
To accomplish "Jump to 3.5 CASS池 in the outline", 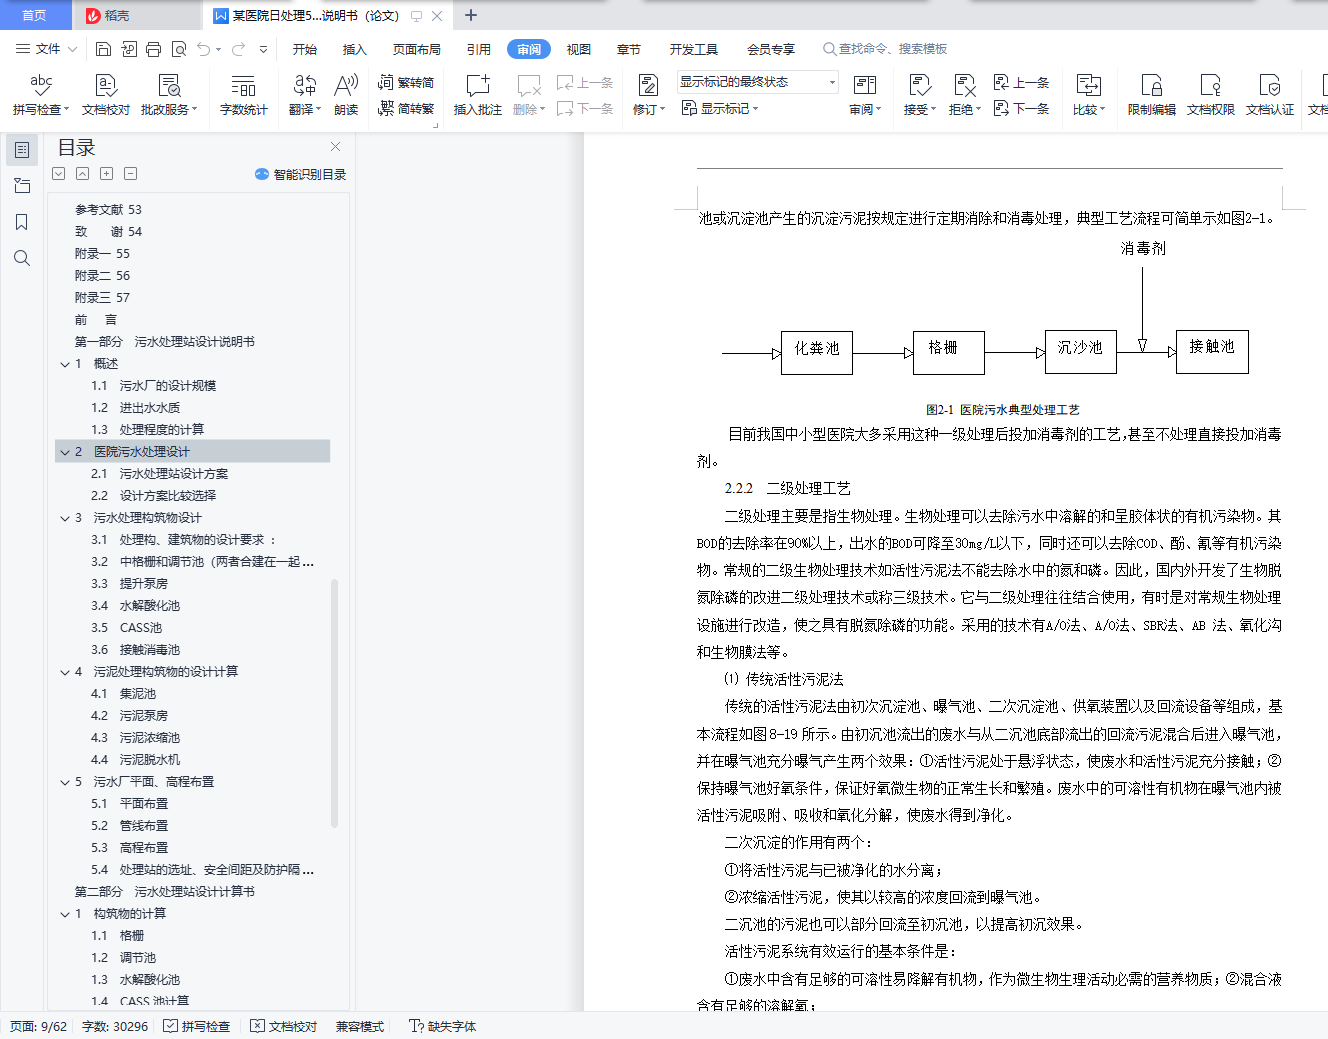I will click(x=126, y=628).
